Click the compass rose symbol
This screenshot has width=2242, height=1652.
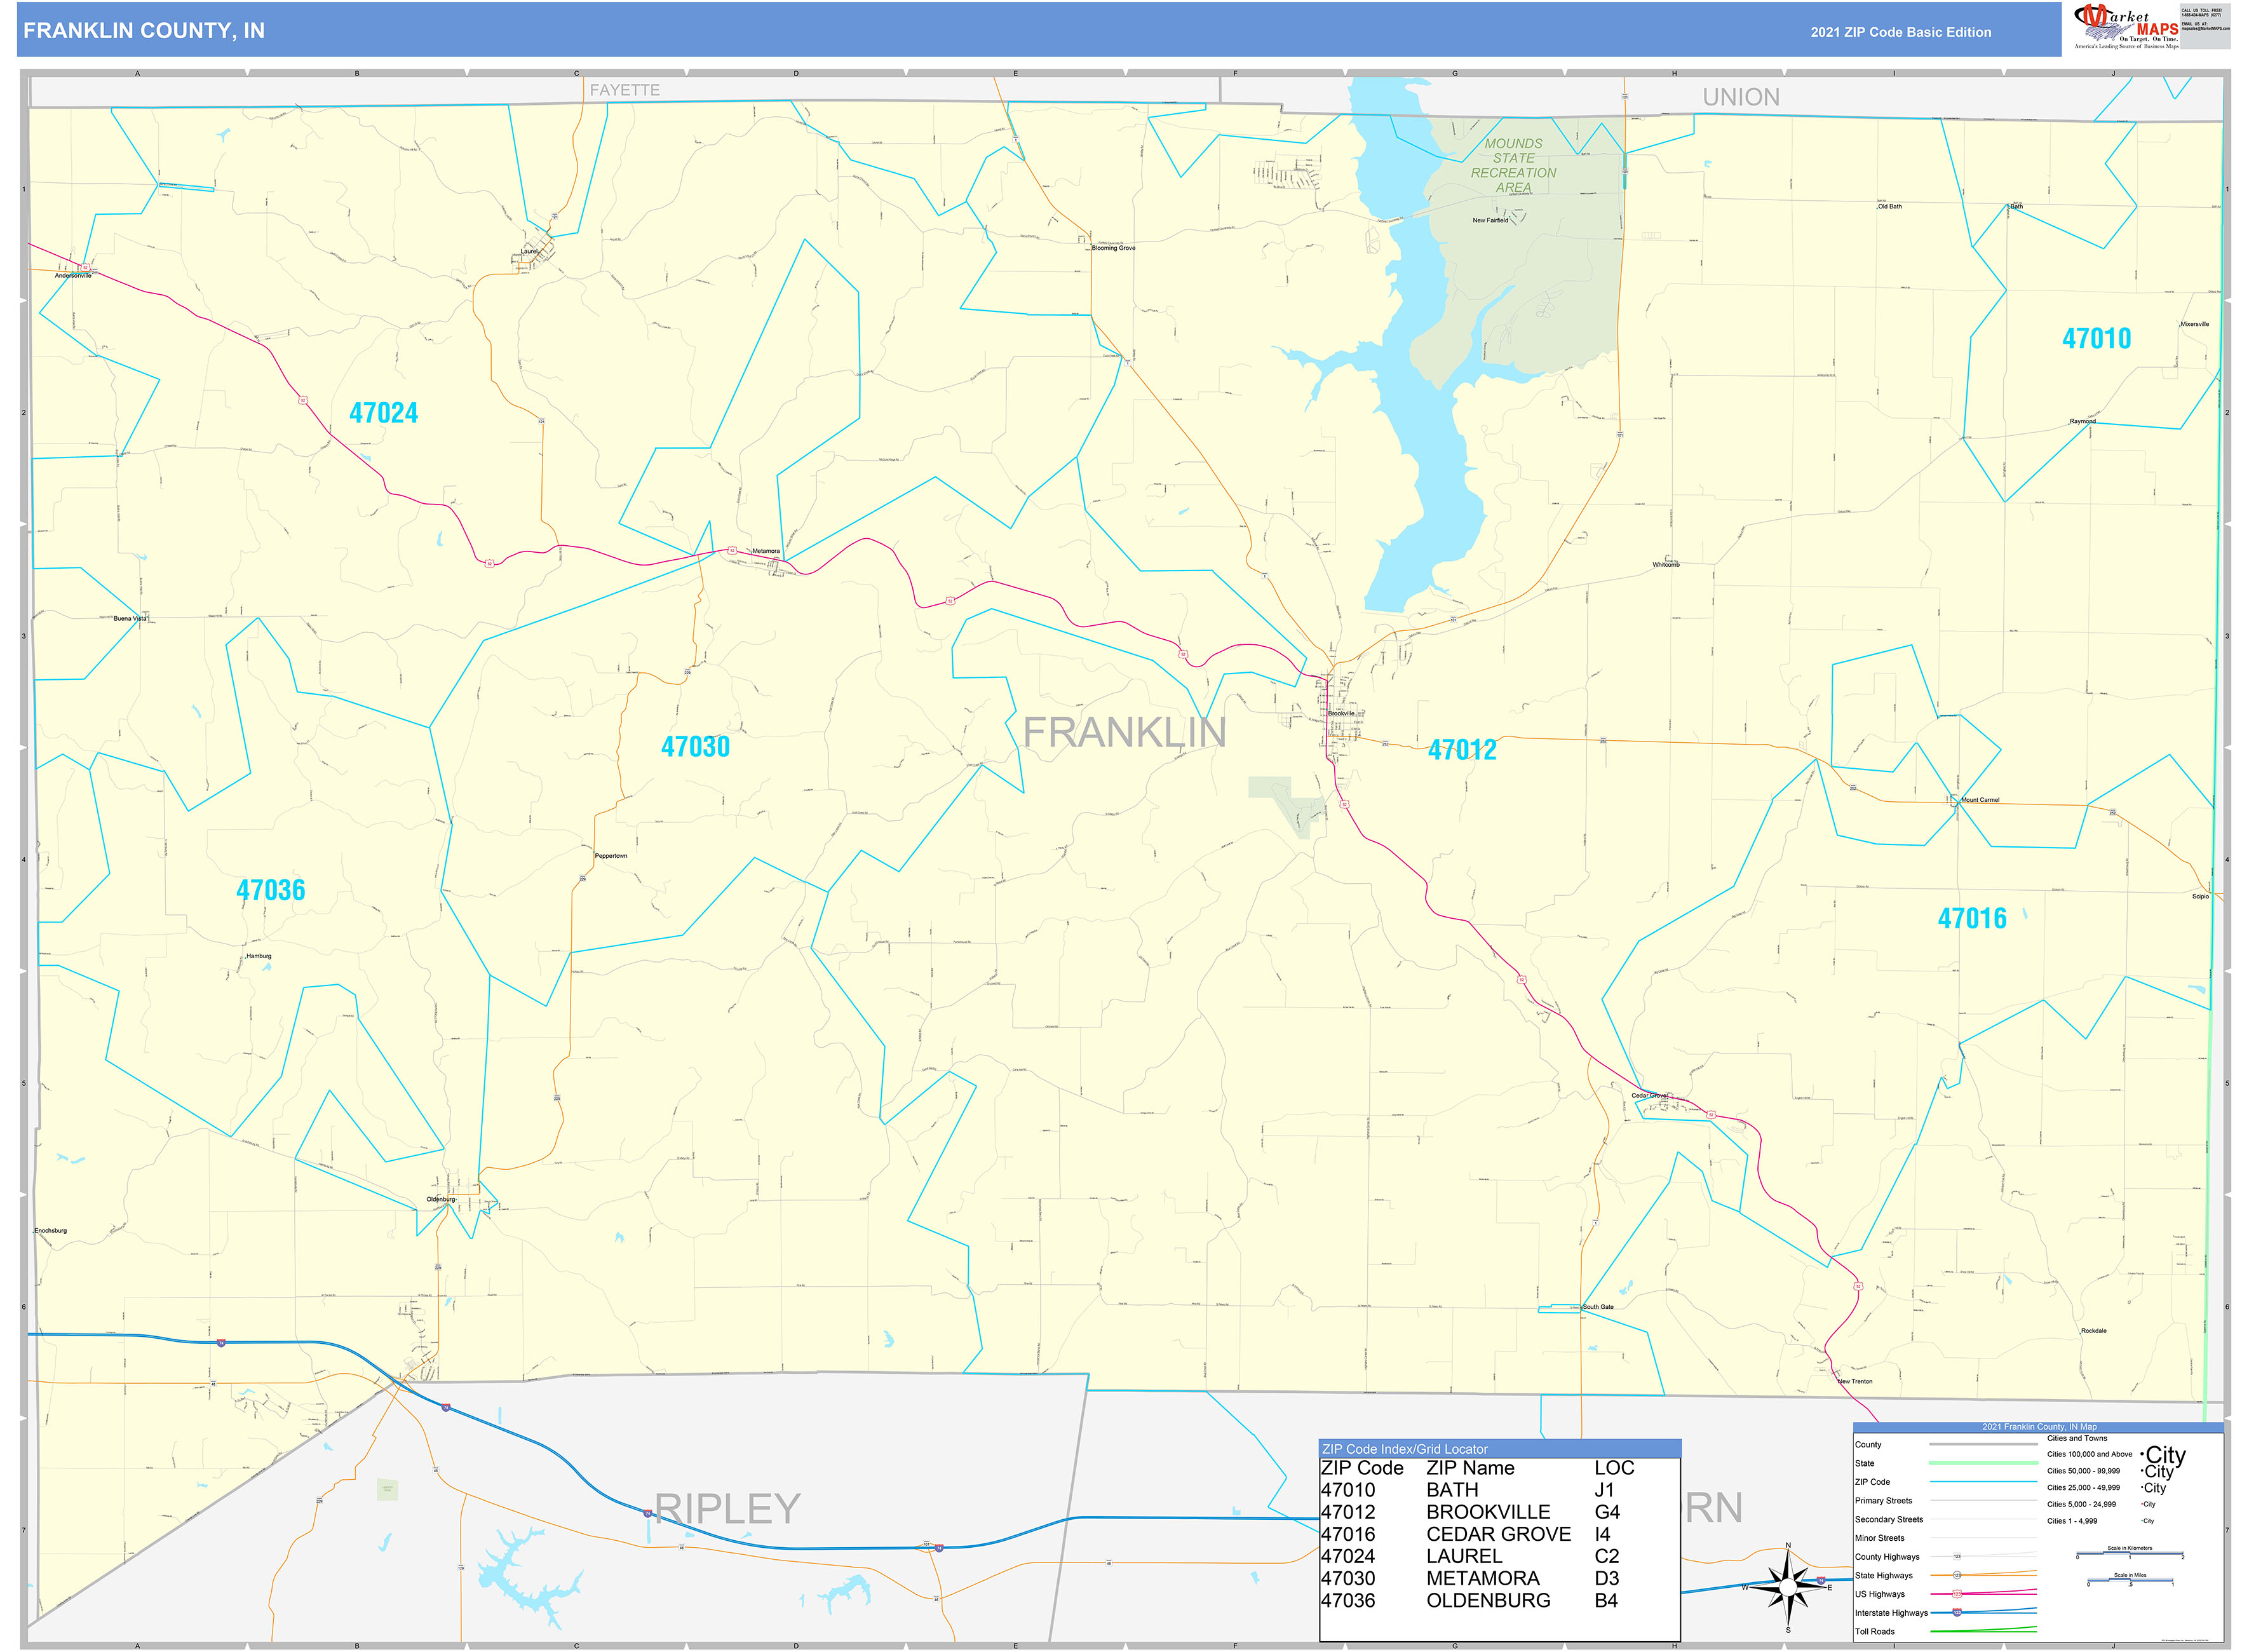tap(1789, 1587)
